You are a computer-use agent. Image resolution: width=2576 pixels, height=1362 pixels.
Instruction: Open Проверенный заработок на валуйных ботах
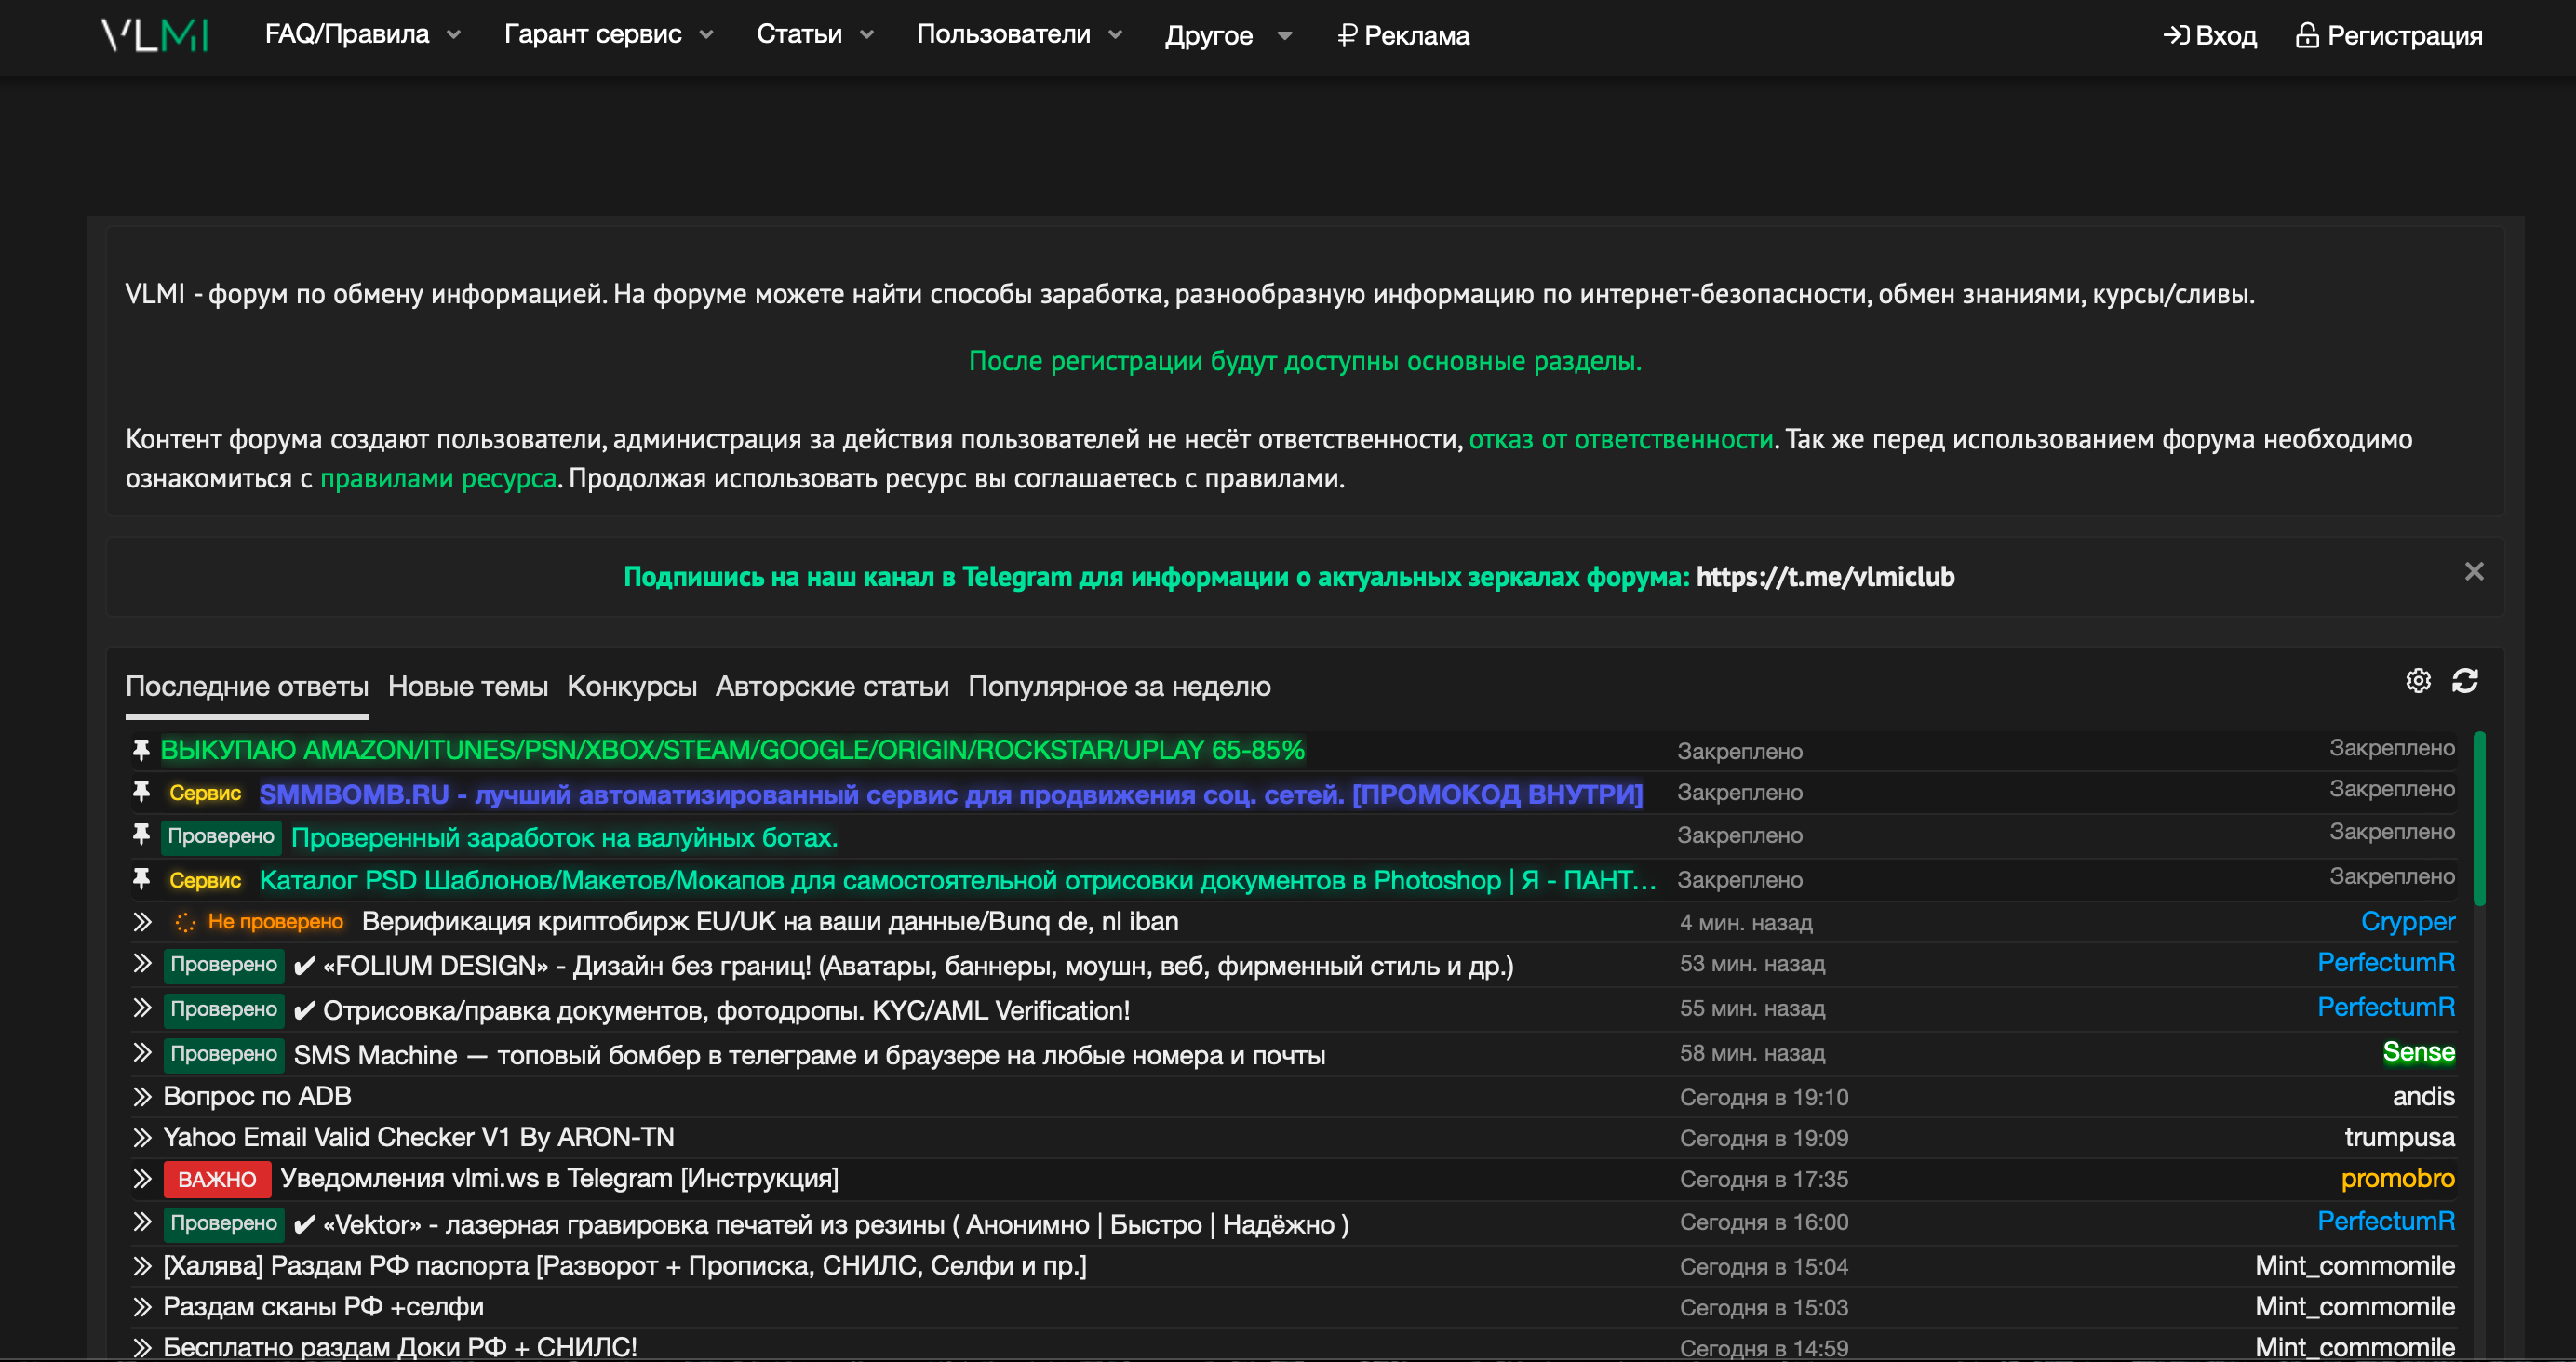pyautogui.click(x=564, y=837)
